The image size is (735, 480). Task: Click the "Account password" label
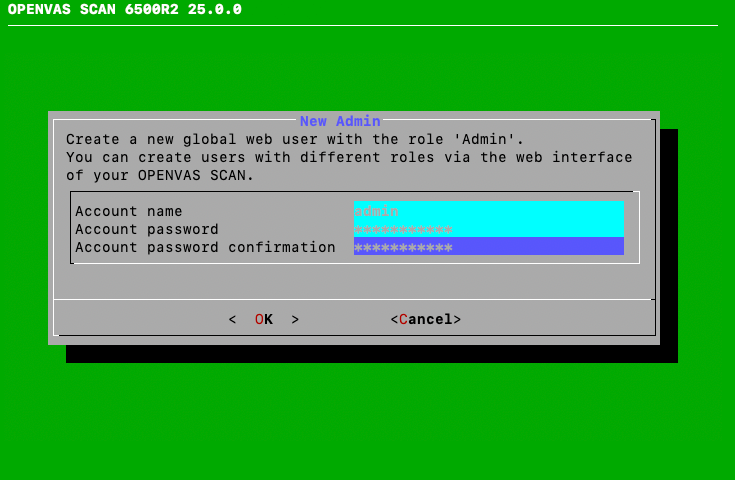147,229
